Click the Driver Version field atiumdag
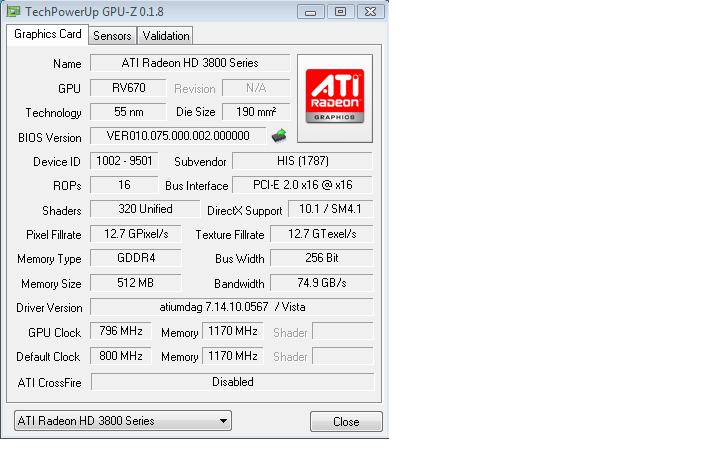 coord(232,307)
